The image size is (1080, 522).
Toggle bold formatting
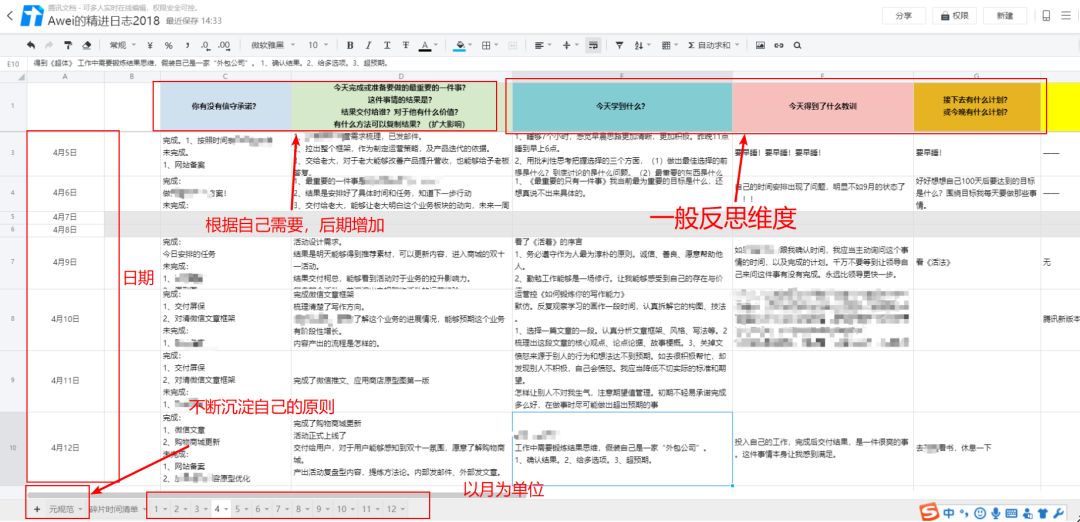(350, 45)
